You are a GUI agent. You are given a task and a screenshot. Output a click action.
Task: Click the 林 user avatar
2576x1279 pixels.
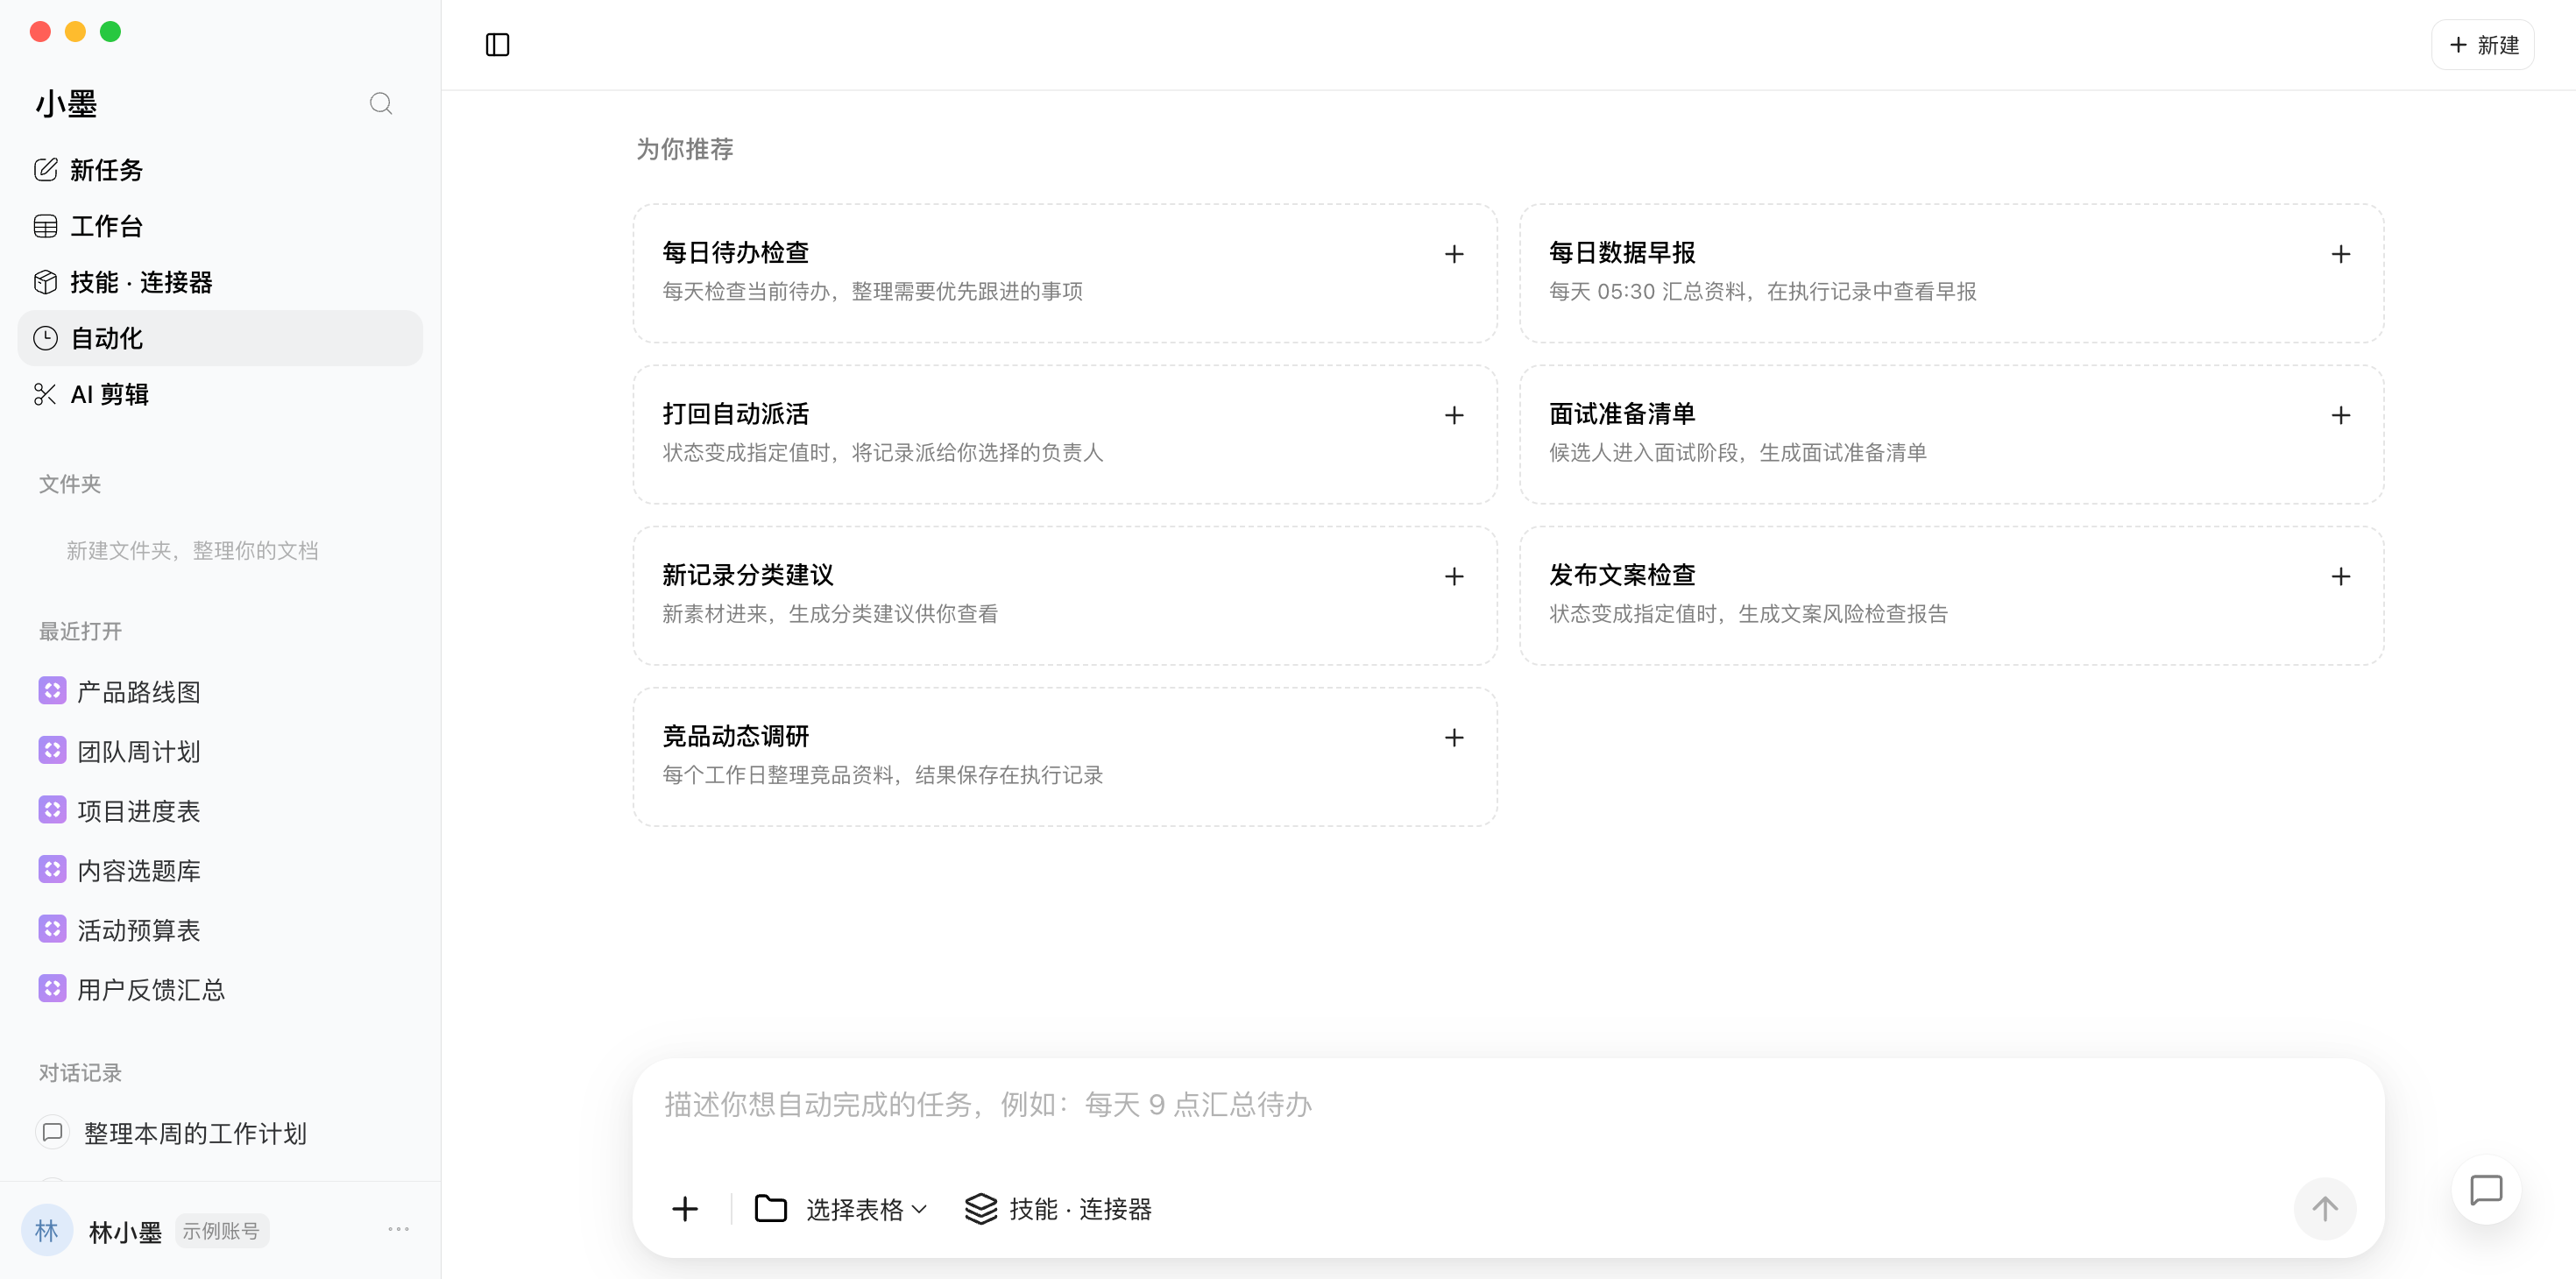[47, 1230]
